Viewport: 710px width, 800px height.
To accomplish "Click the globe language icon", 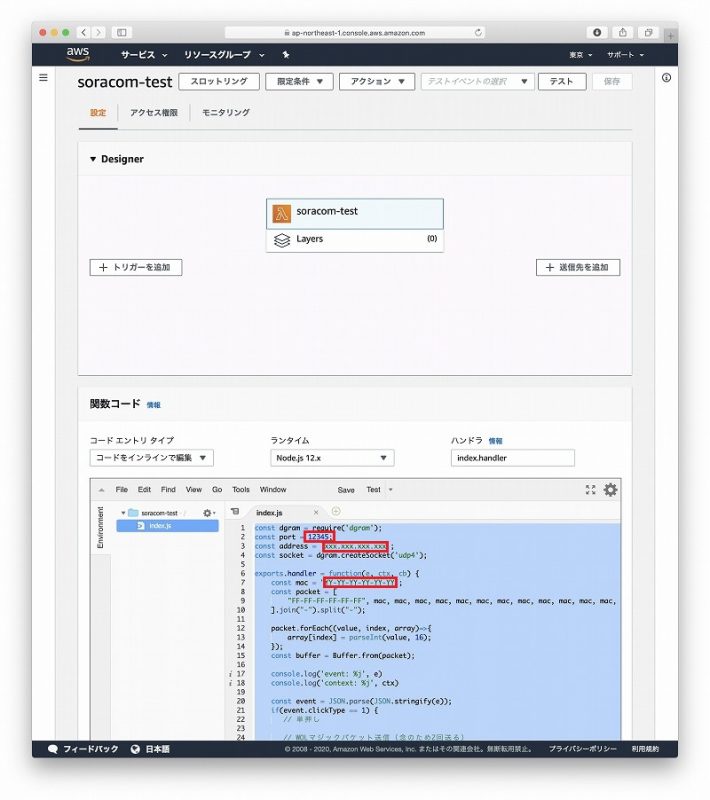I will [135, 749].
